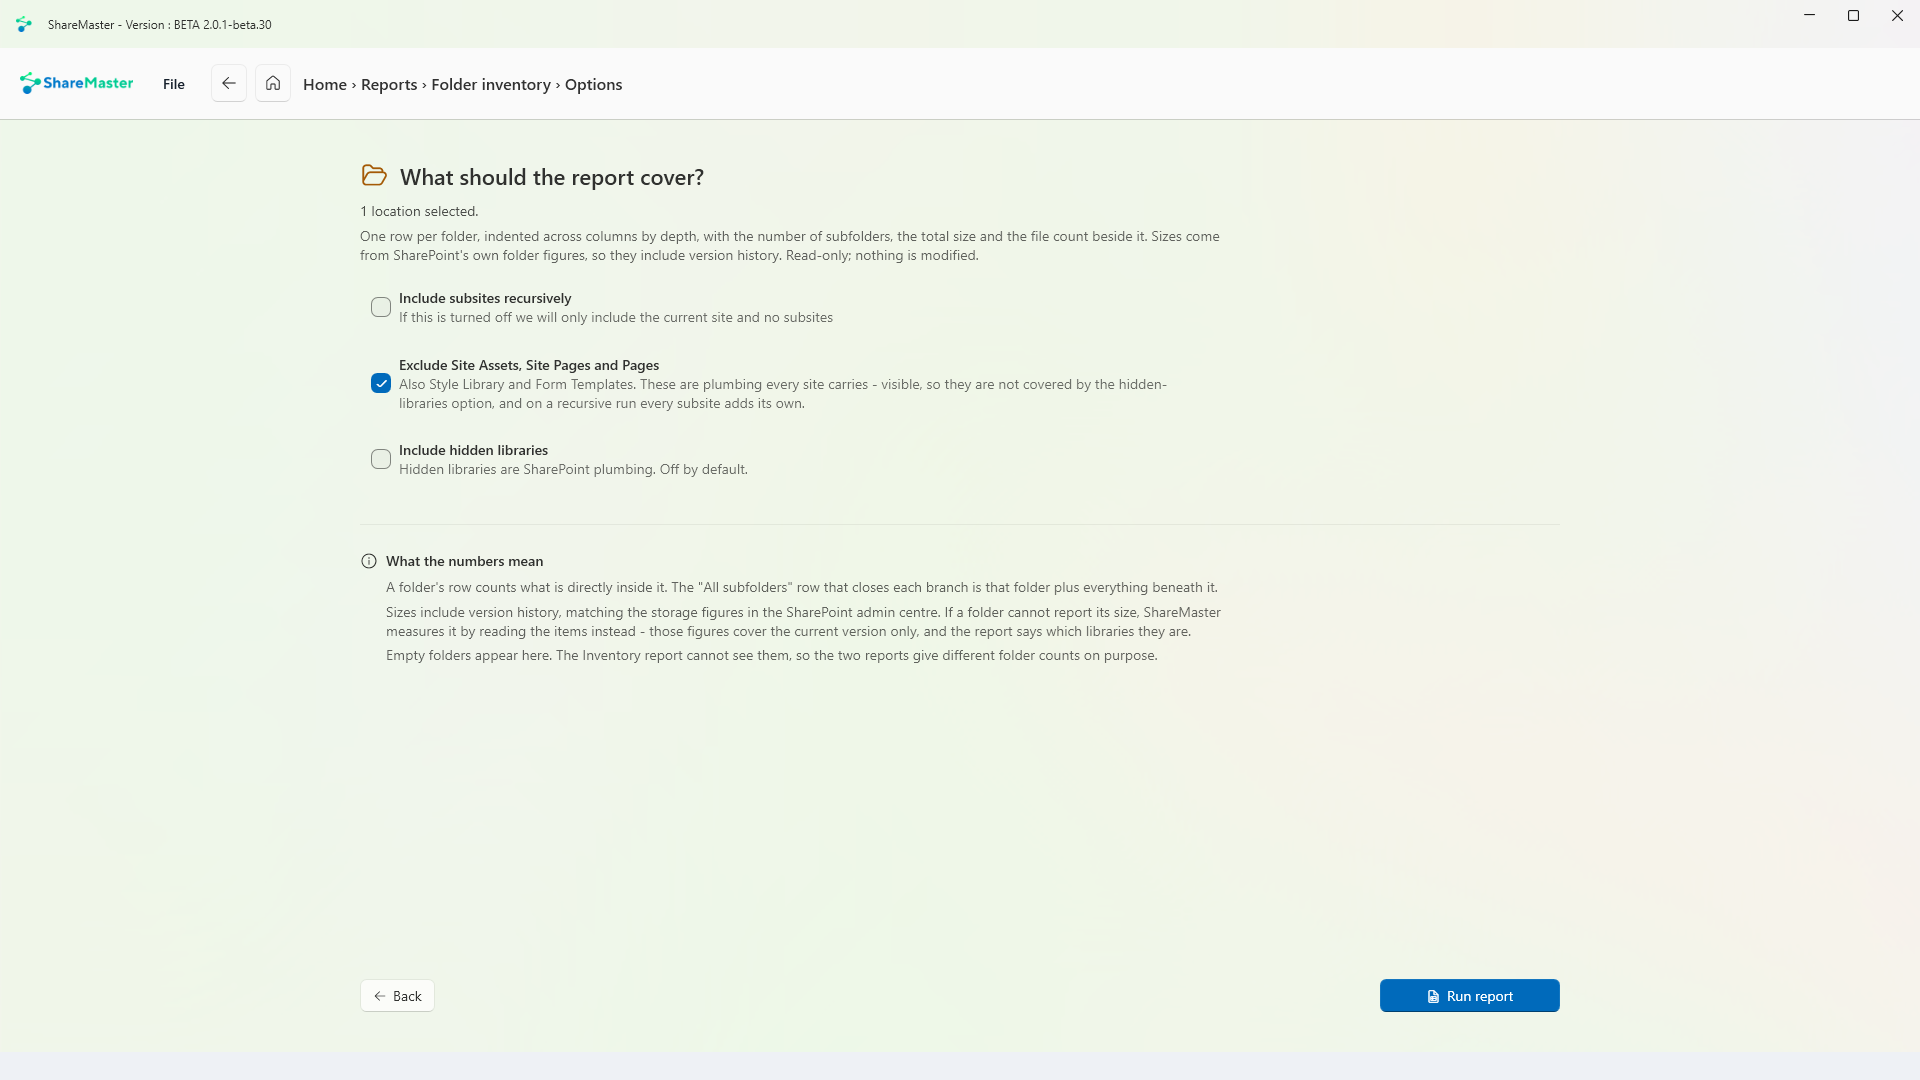Go to the home screen icon
The height and width of the screenshot is (1080, 1920).
coord(273,83)
